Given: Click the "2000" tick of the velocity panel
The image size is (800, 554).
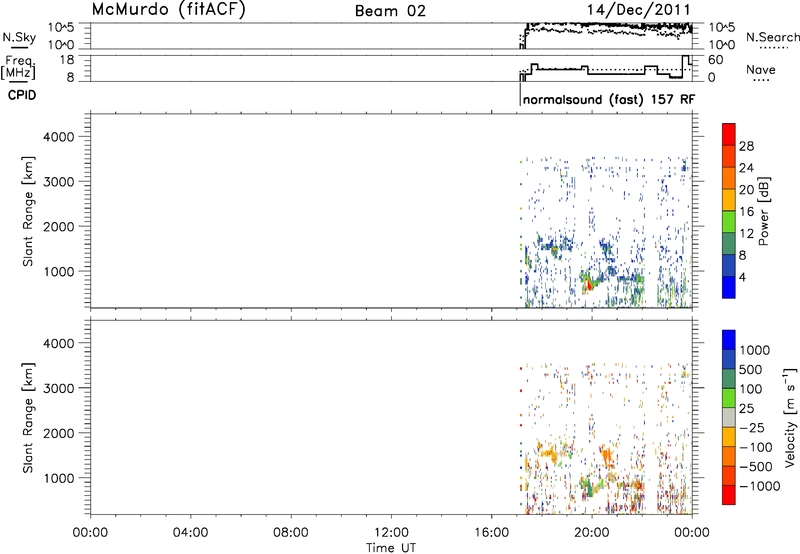Looking at the screenshot, I should [59, 433].
